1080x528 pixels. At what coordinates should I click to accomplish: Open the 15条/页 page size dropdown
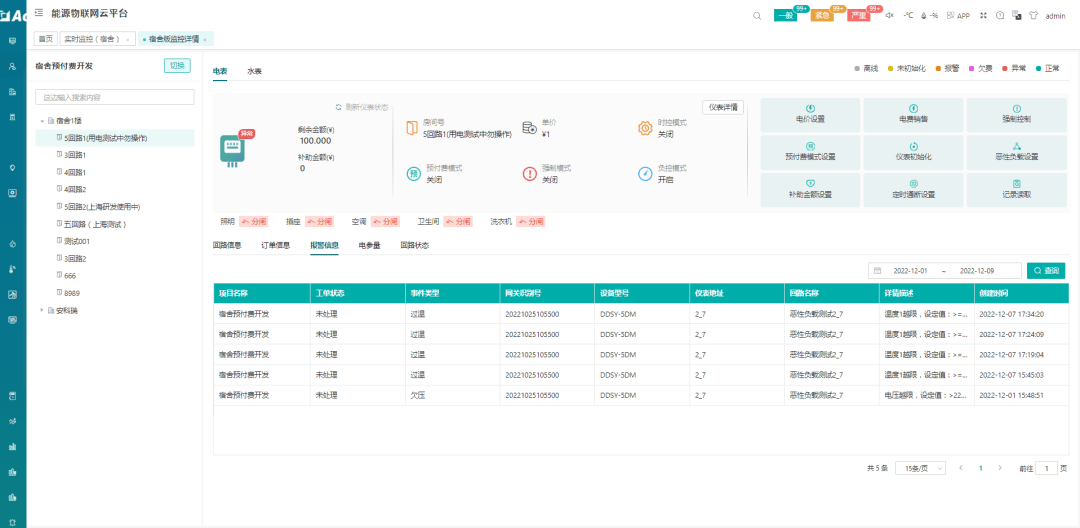pos(920,468)
